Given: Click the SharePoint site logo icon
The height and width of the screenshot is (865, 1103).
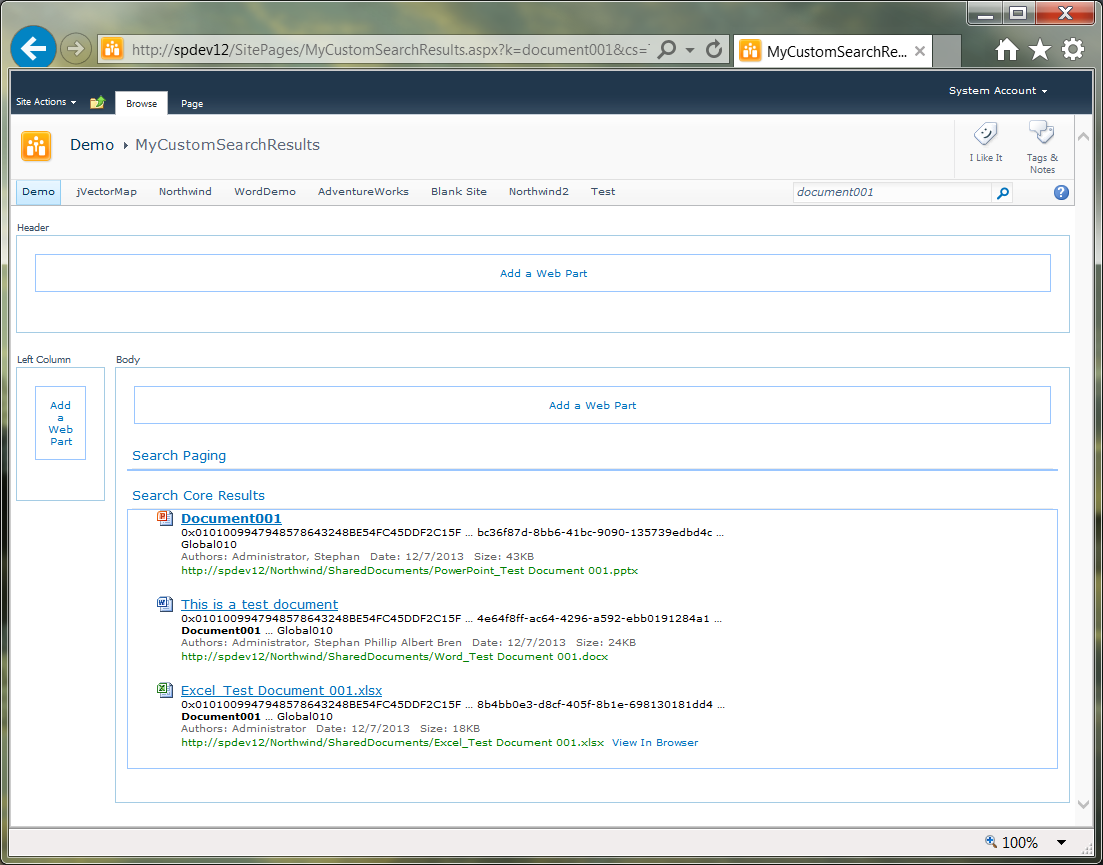Looking at the screenshot, I should 36,145.
